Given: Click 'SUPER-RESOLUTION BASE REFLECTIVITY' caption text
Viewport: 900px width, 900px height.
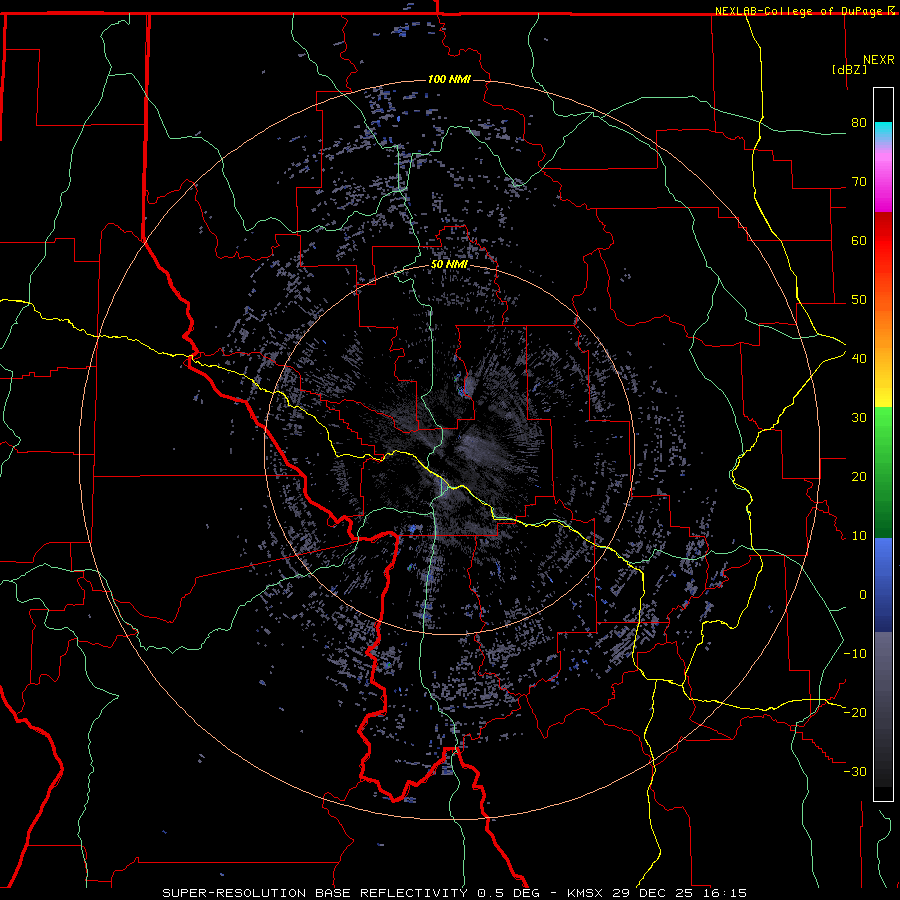Looking at the screenshot, I should point(315,893).
